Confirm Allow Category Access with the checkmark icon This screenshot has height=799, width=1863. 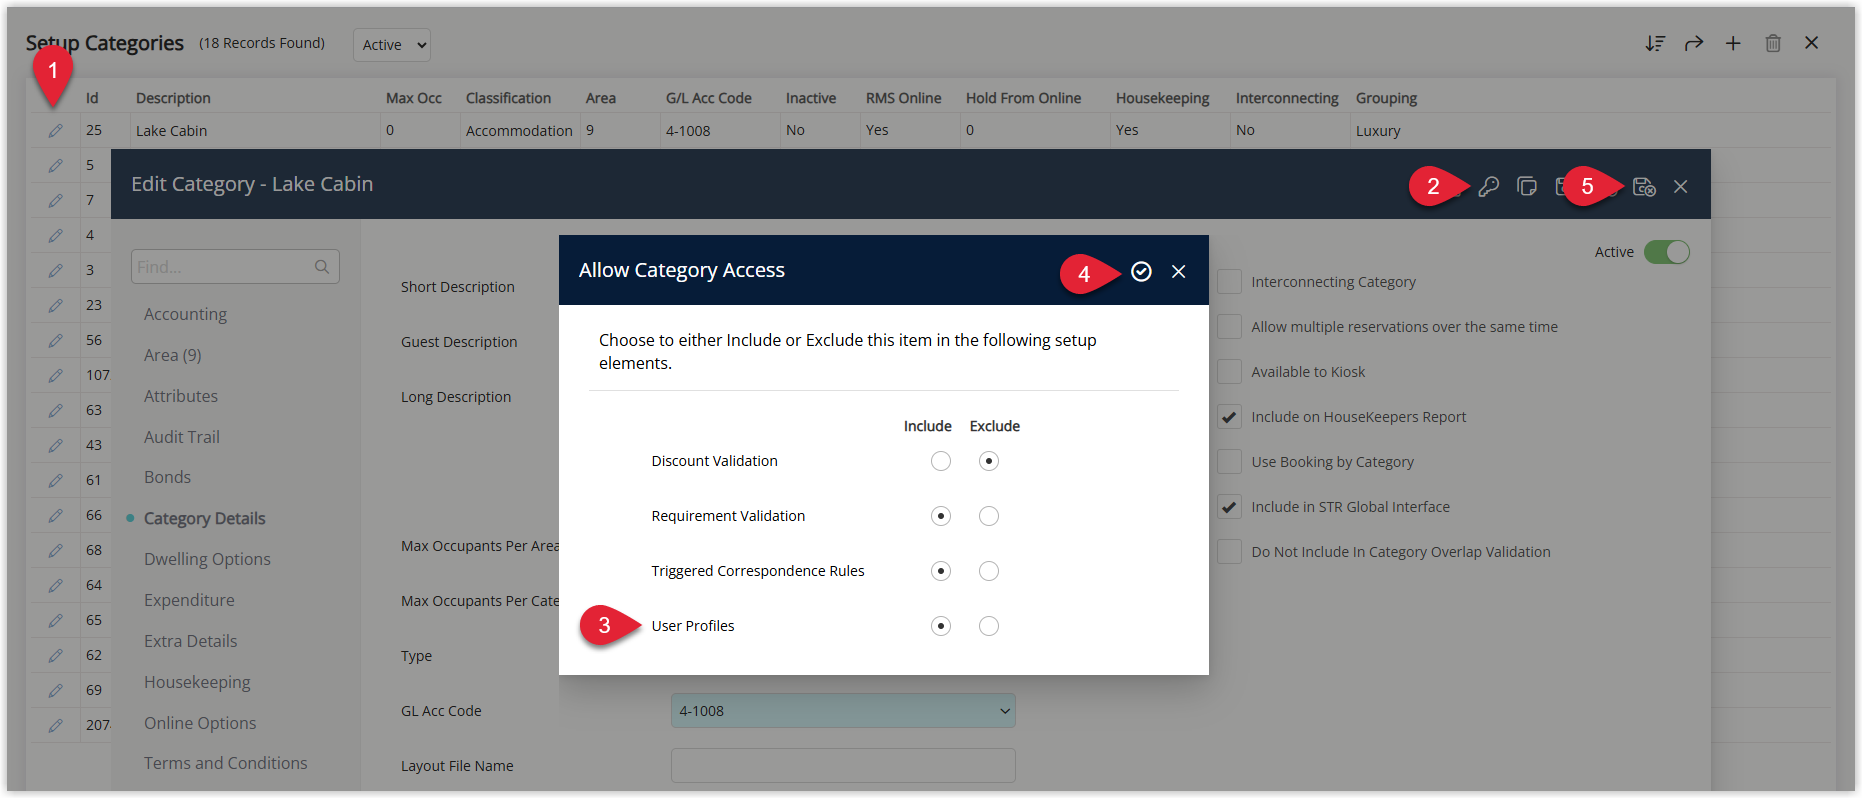coord(1141,271)
